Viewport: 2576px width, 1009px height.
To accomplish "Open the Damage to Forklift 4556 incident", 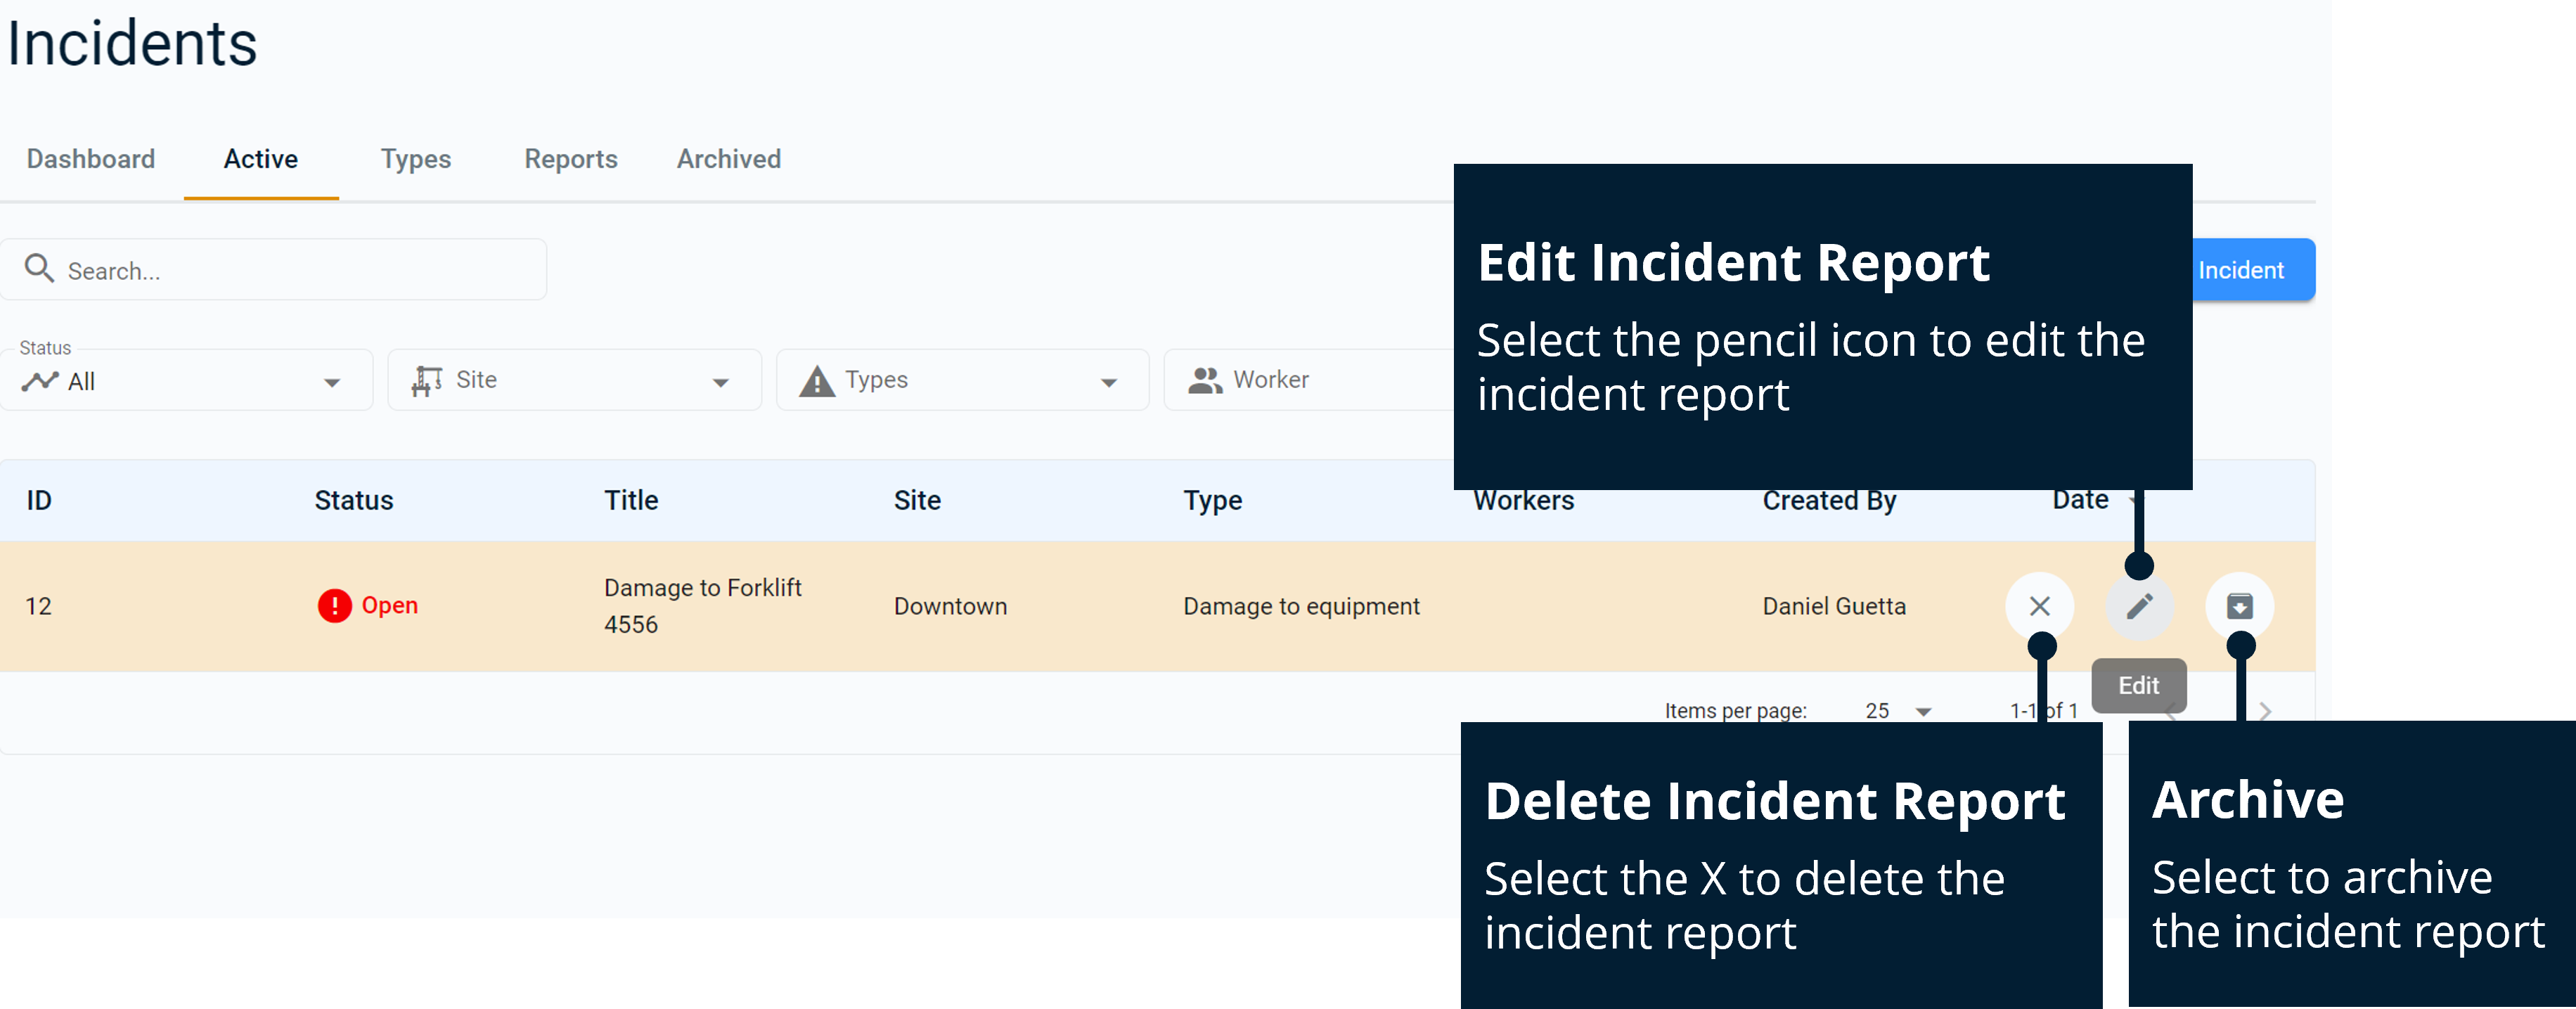I will 703,605.
